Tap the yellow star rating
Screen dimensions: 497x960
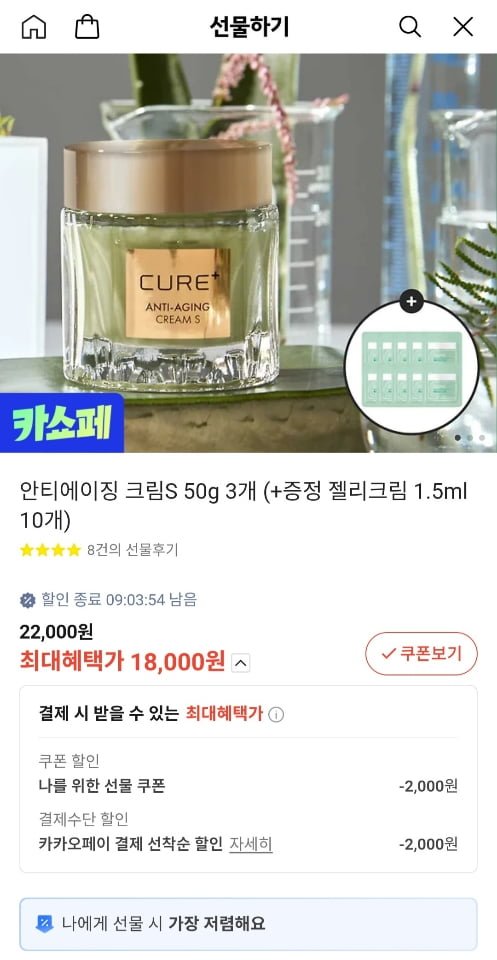pos(50,550)
